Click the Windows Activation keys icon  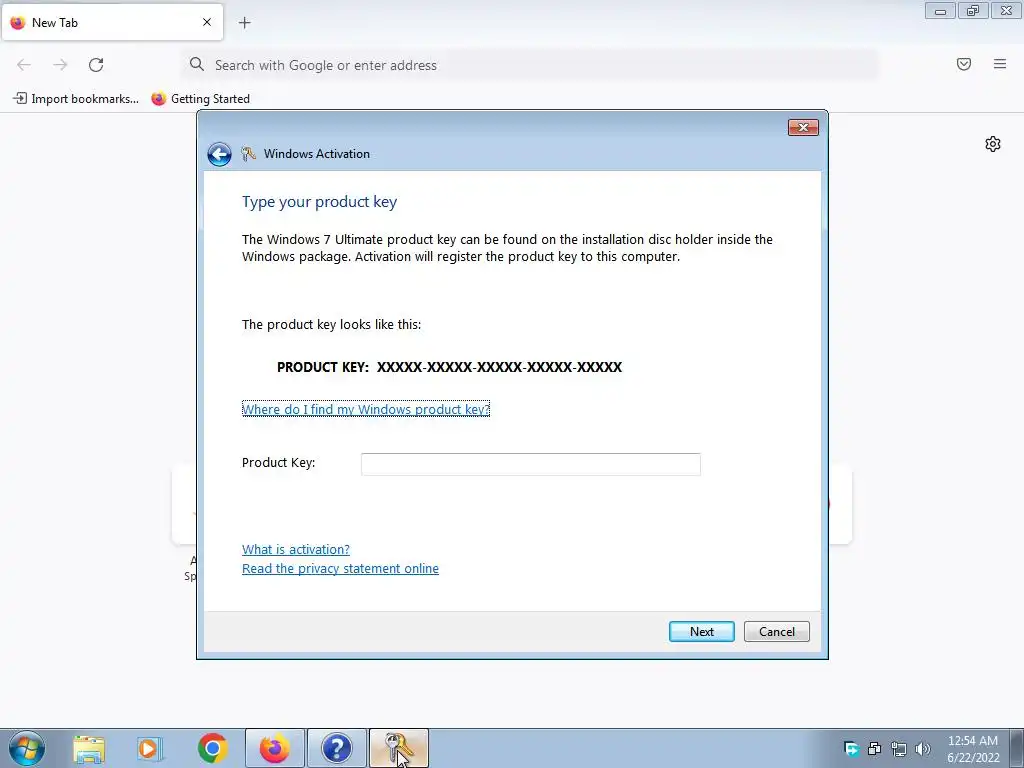click(x=248, y=153)
